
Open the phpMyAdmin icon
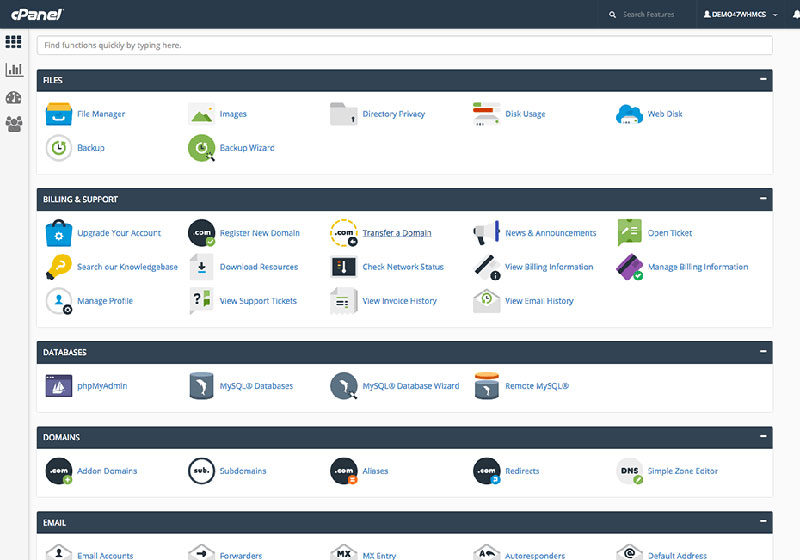click(x=59, y=386)
